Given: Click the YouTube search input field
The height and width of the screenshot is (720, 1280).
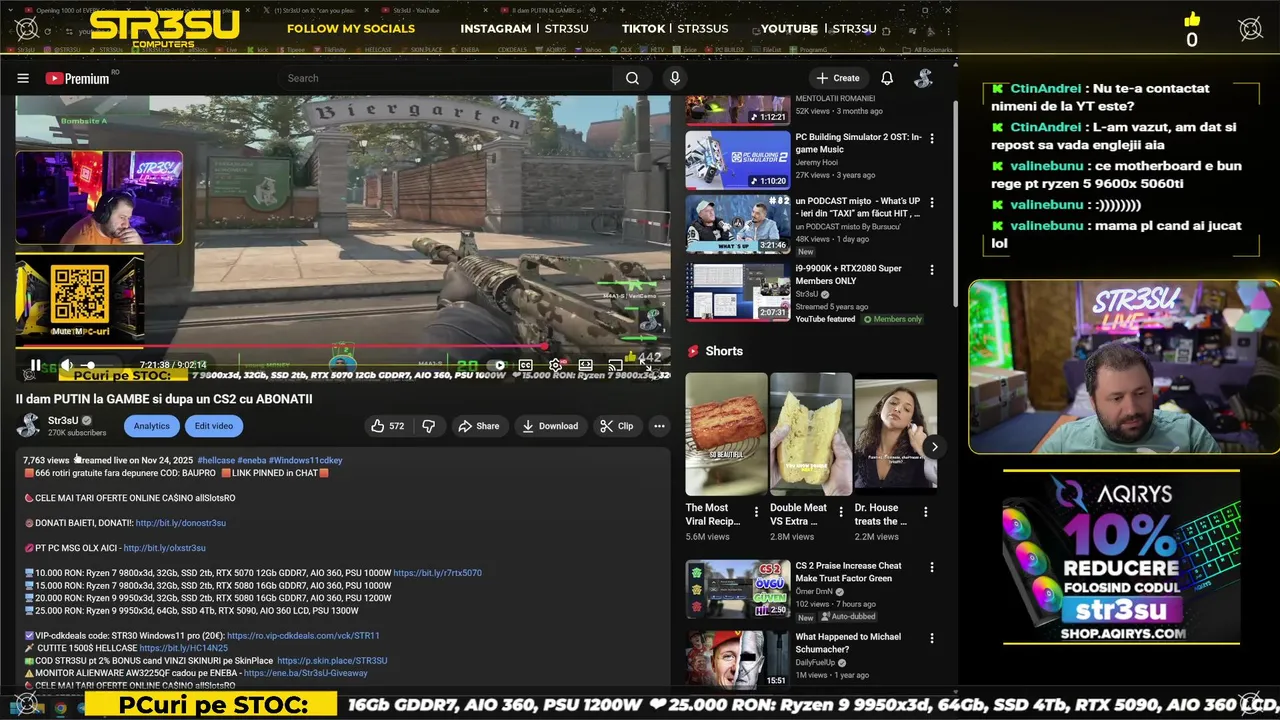Looking at the screenshot, I should 445,78.
